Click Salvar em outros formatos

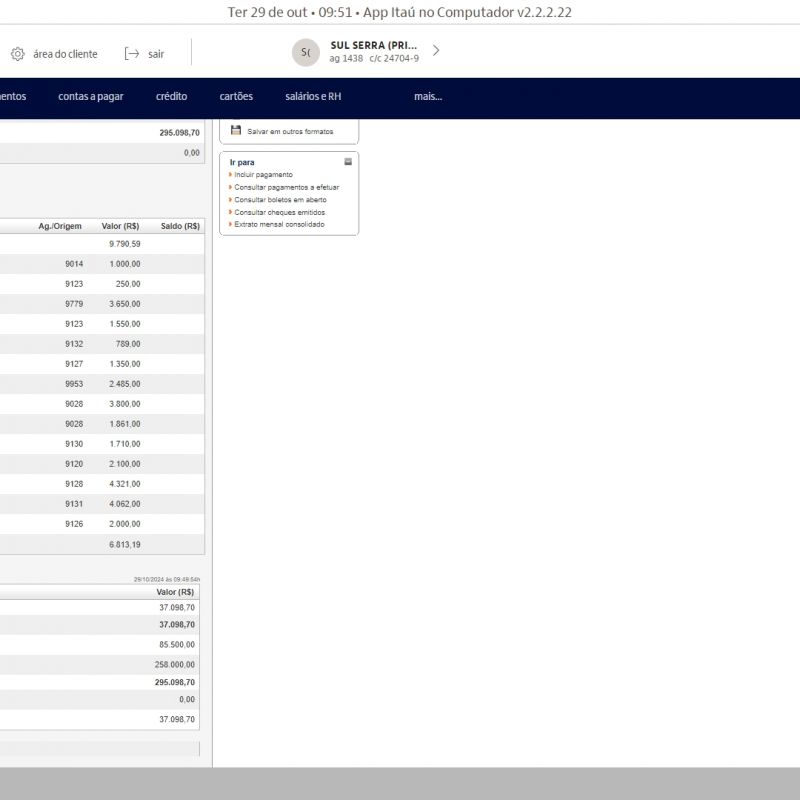pos(290,131)
